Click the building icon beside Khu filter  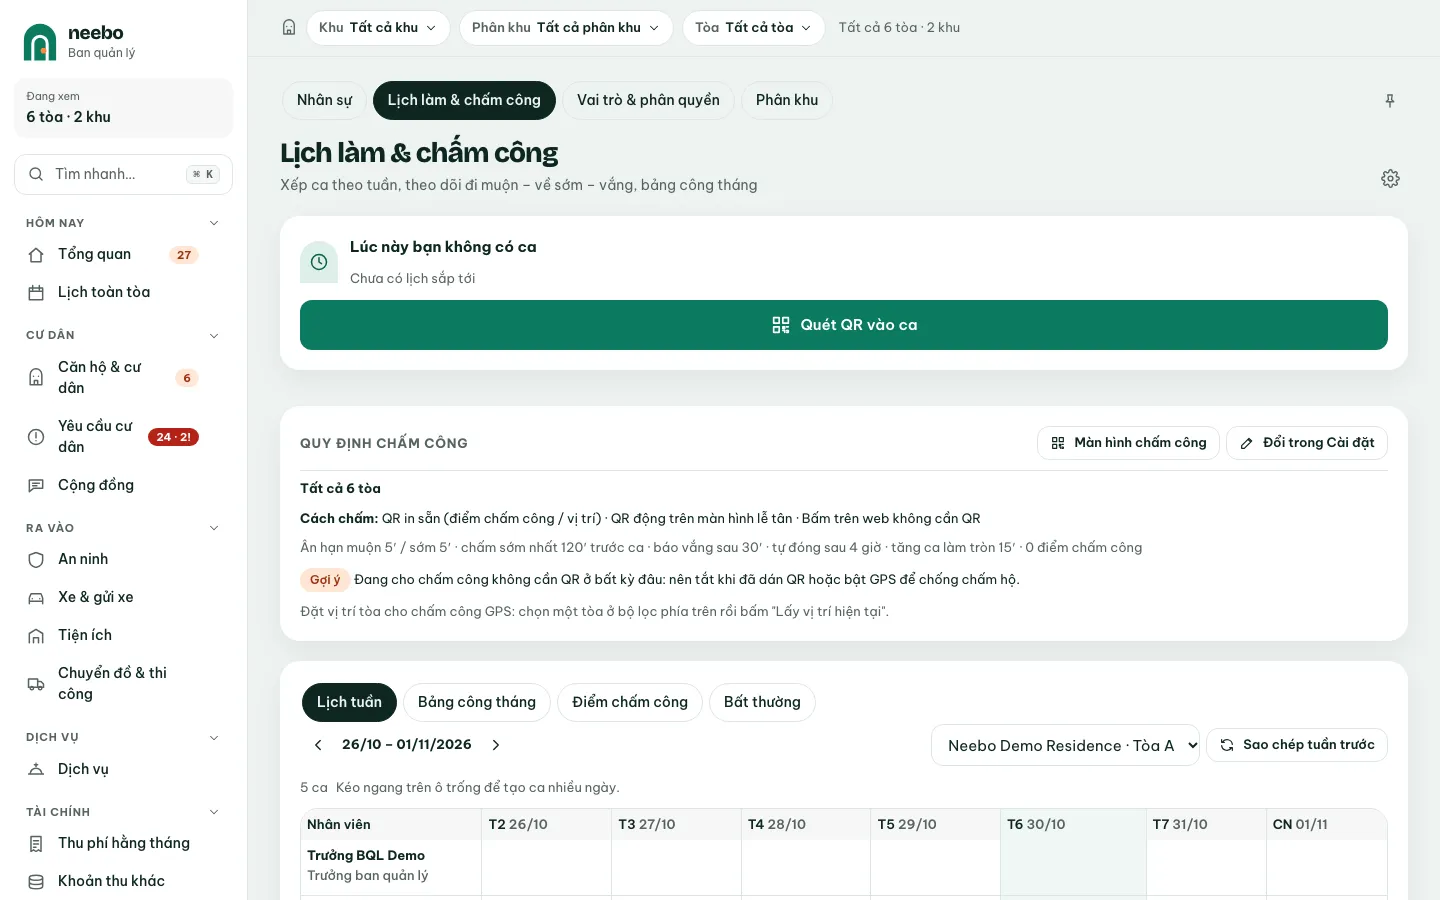tap(289, 28)
